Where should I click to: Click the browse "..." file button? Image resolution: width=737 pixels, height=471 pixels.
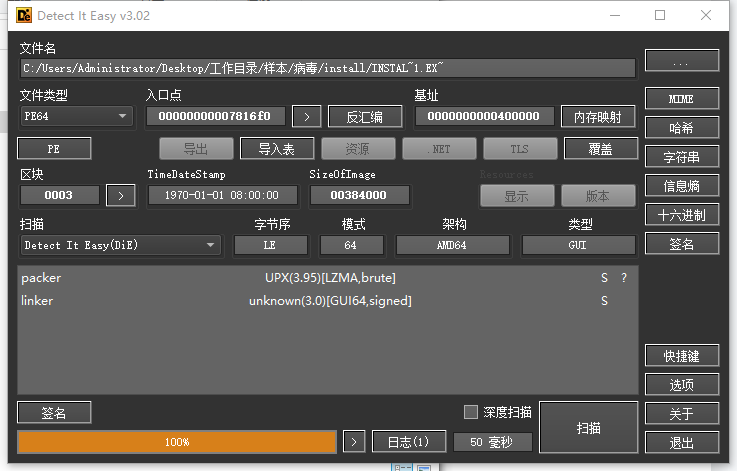click(682, 61)
